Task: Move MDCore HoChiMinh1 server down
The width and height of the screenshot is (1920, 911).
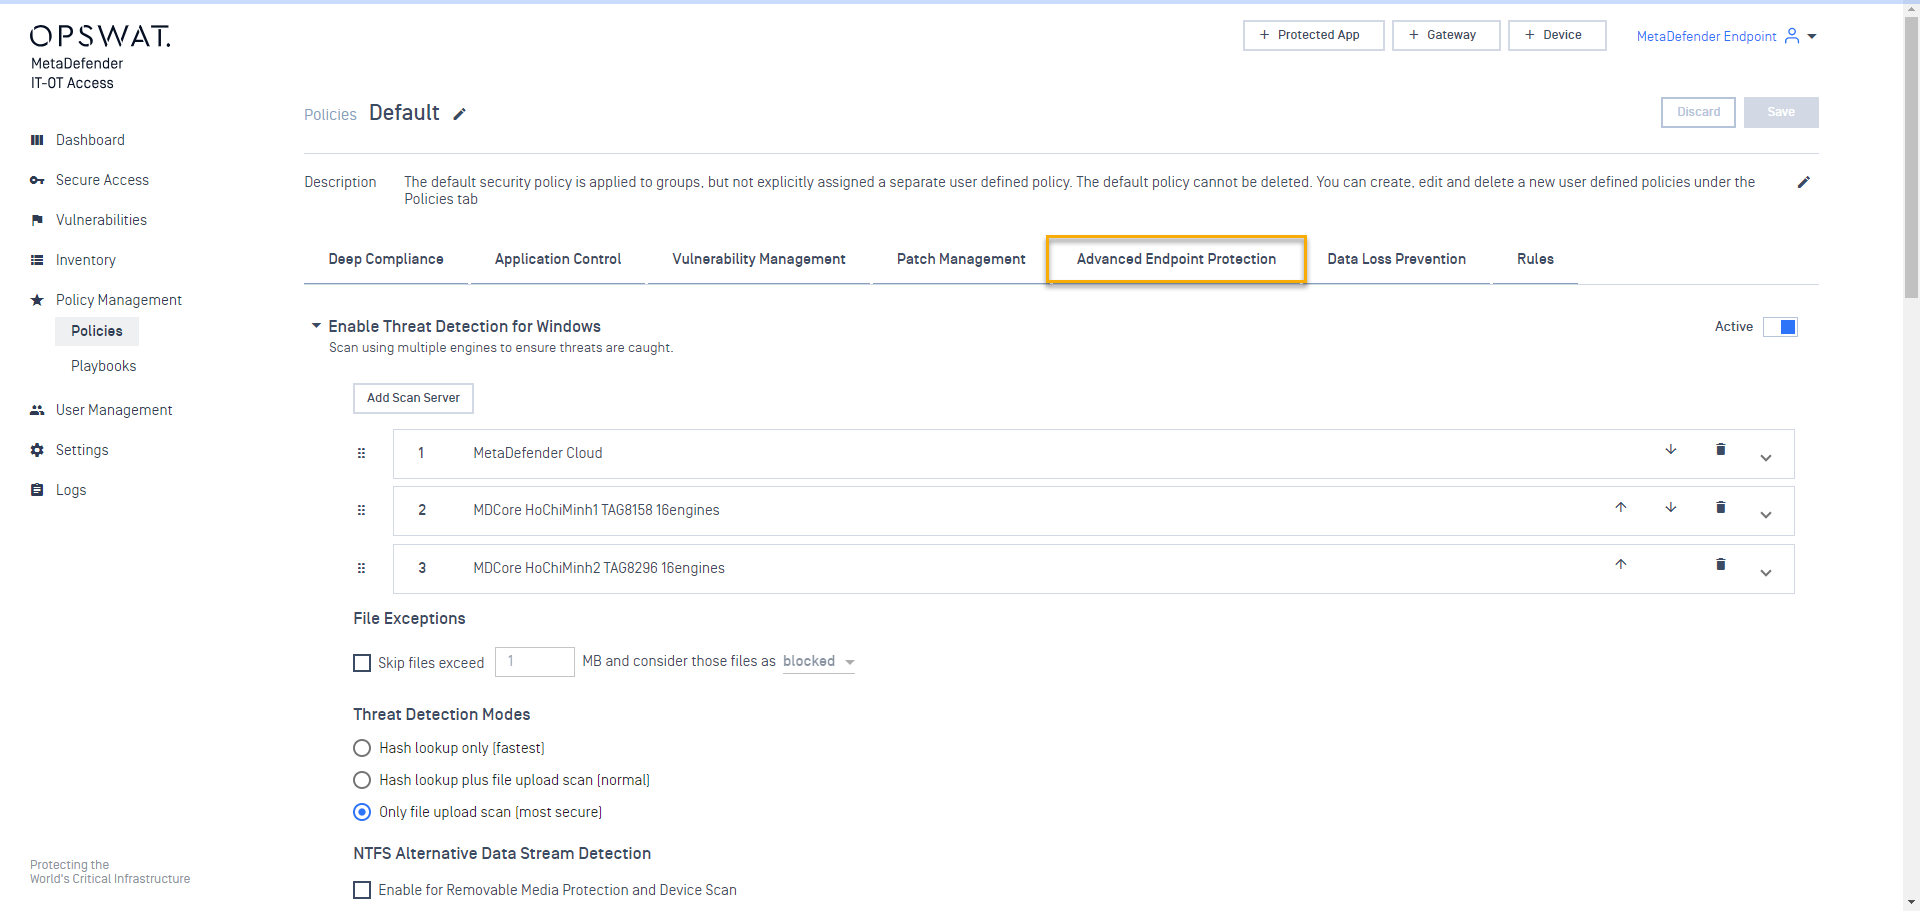Action: pos(1671,507)
